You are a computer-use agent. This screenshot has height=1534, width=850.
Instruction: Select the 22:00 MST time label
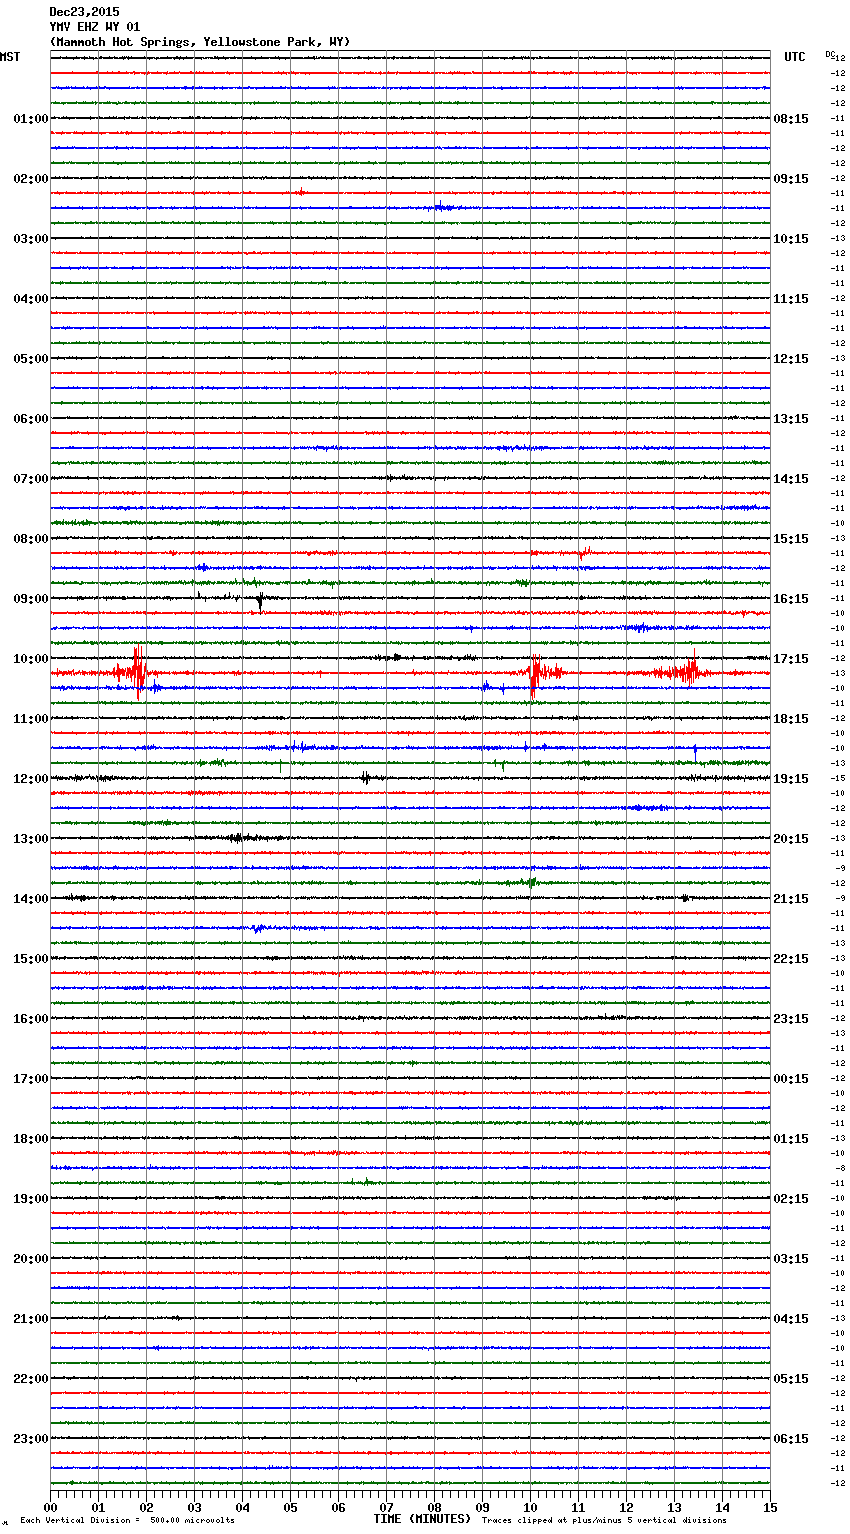(x=31, y=1379)
